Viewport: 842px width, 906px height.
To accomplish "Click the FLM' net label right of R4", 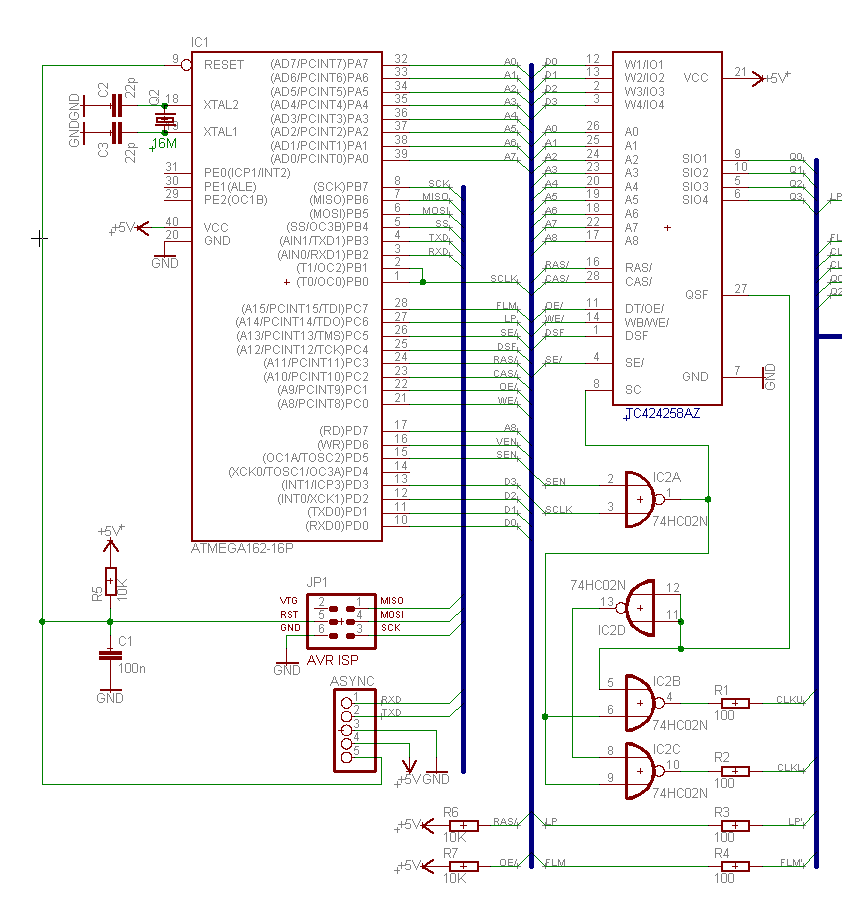I will click(x=792, y=863).
